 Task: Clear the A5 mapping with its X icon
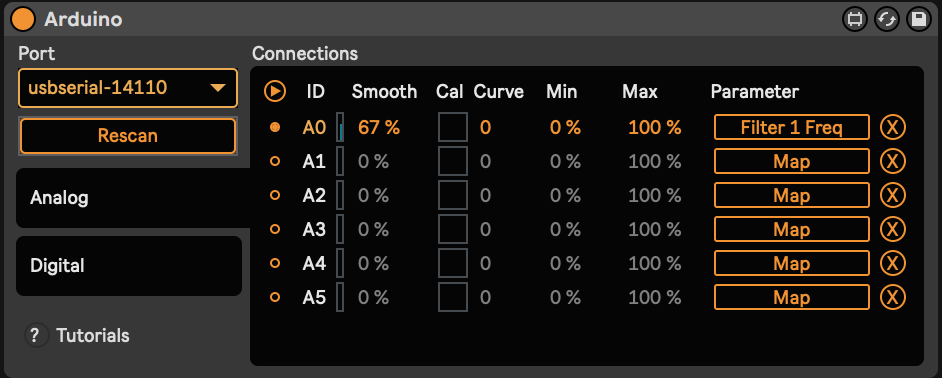click(x=893, y=297)
